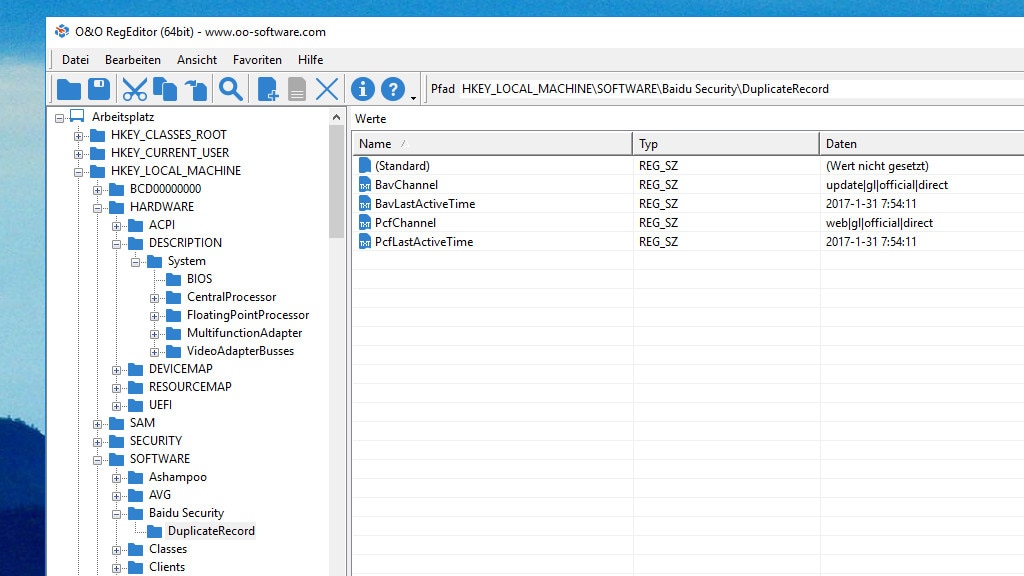Expand HKEY_CLASSES_ROOT node
This screenshot has height=576, width=1024.
click(78, 136)
